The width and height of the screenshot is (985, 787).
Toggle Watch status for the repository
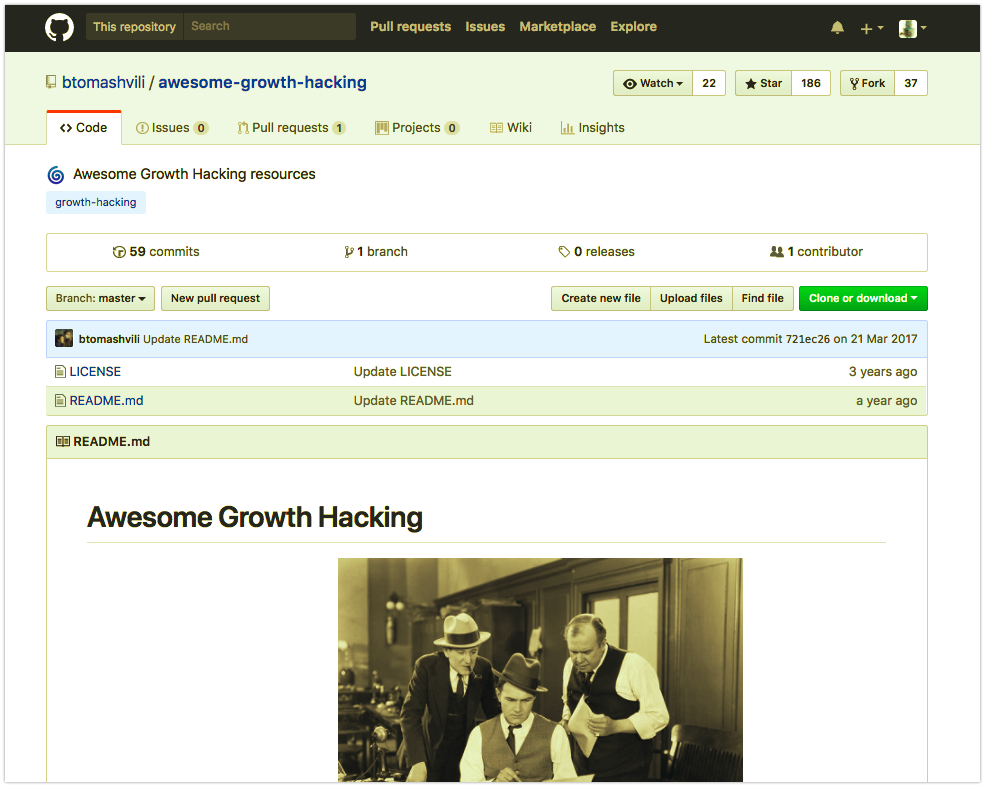[652, 83]
